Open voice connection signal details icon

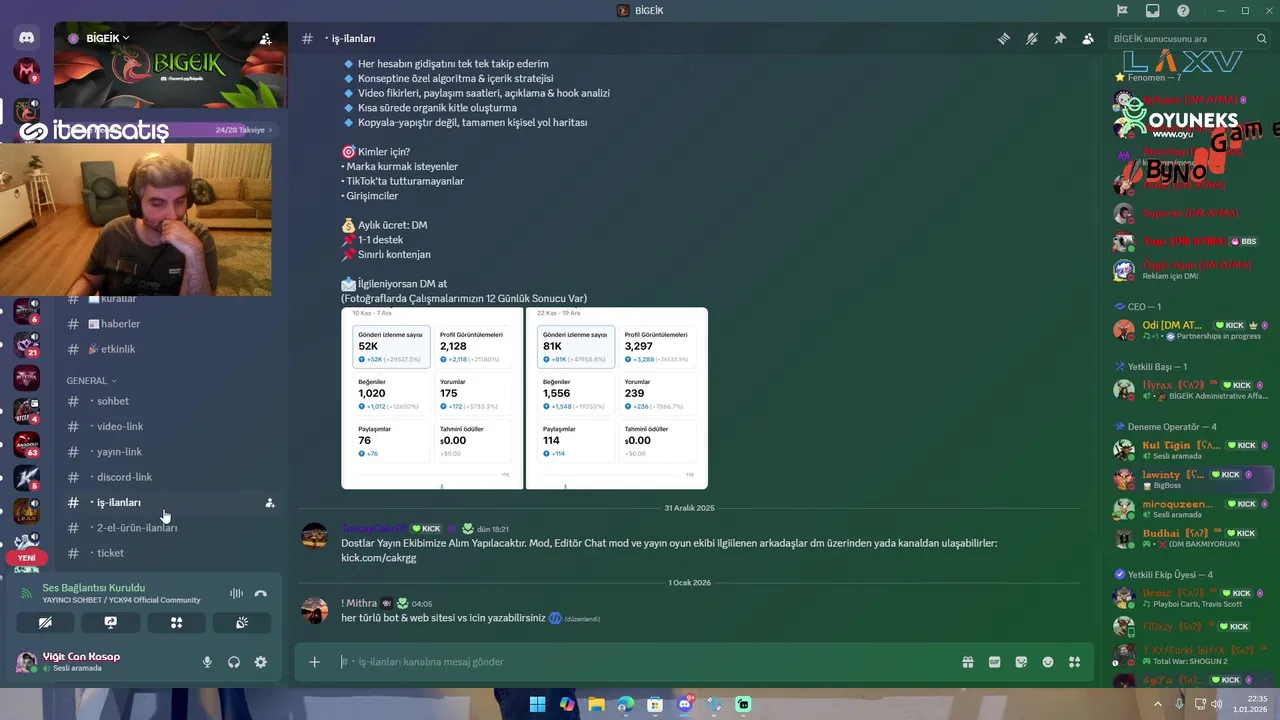click(27, 593)
